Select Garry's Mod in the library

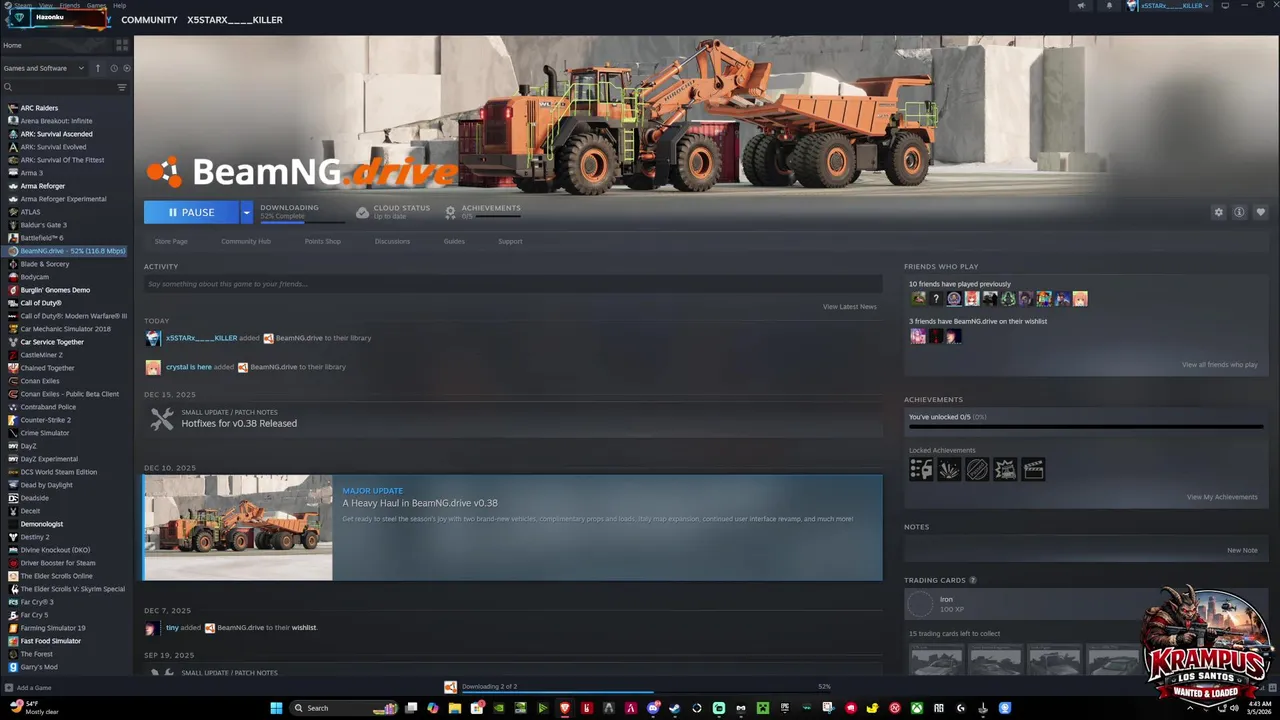tap(39, 667)
